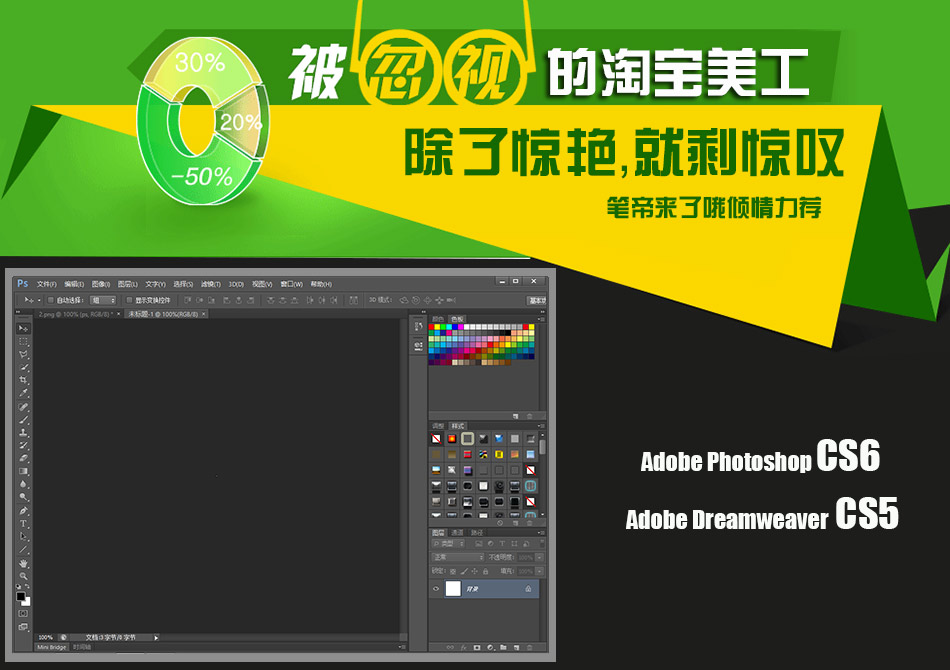Toggle Quick Mask mode icon
Image resolution: width=950 pixels, height=670 pixels.
[x=24, y=614]
